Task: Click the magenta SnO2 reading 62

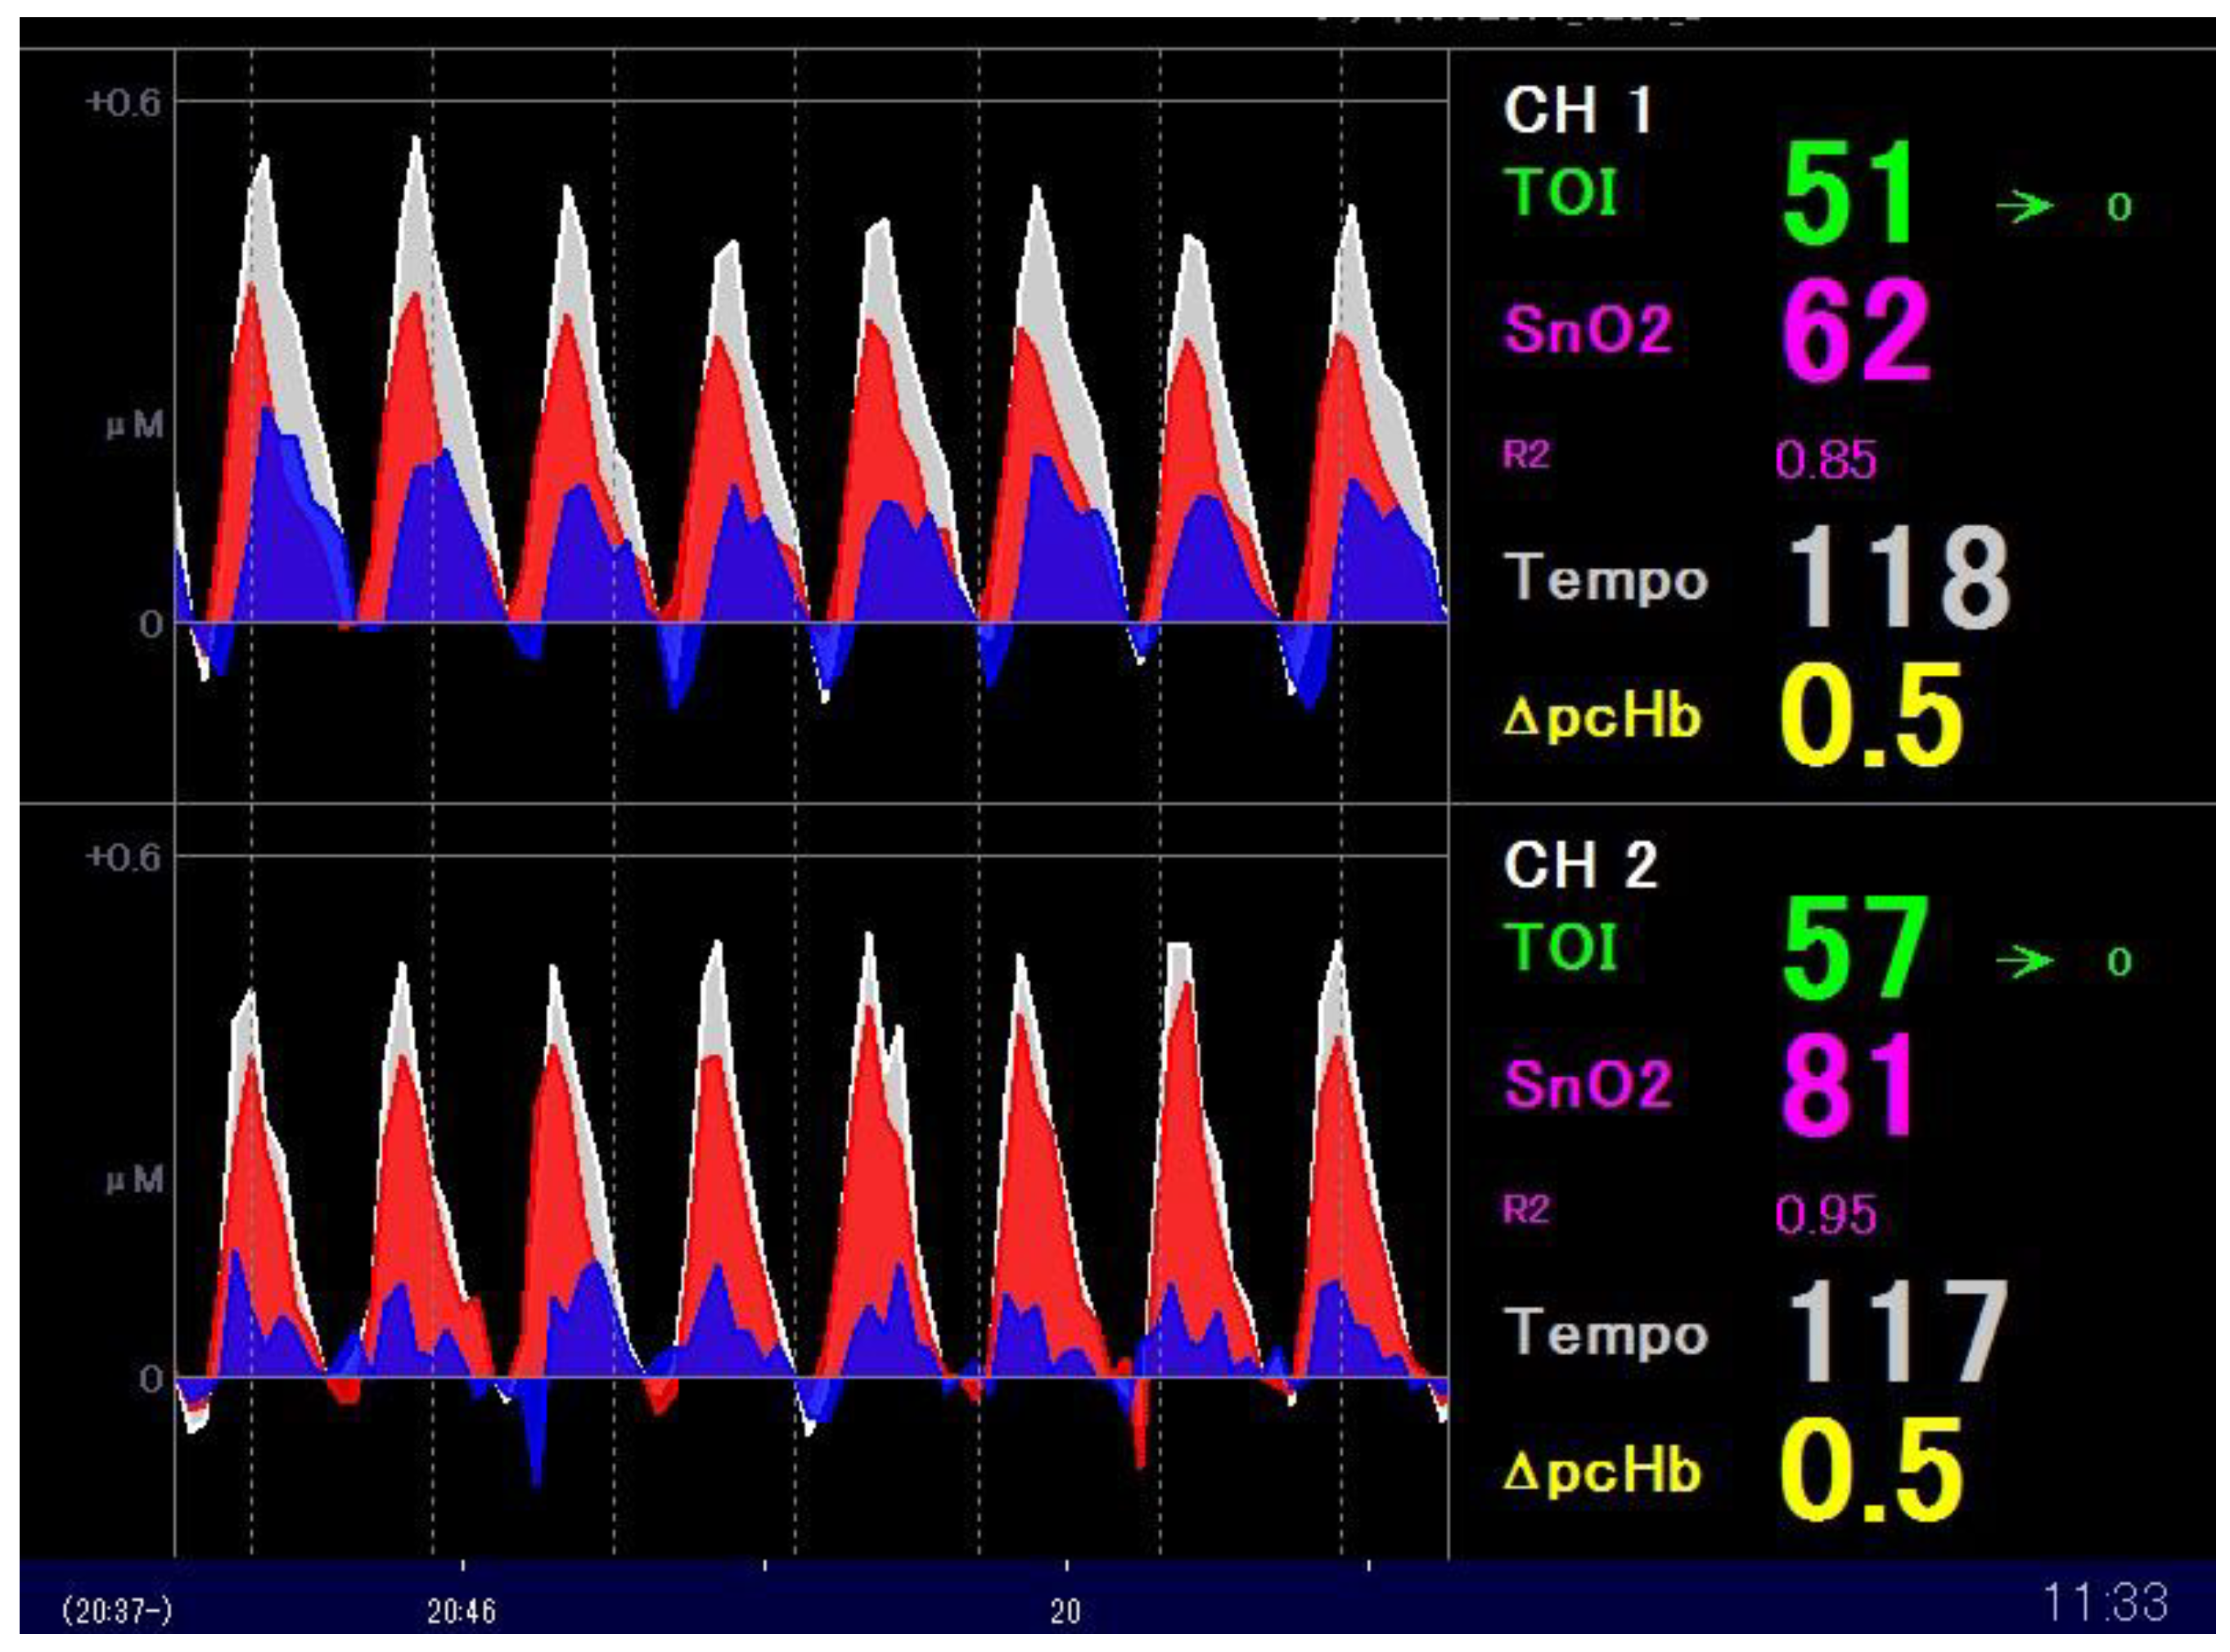Action: coord(1856,330)
